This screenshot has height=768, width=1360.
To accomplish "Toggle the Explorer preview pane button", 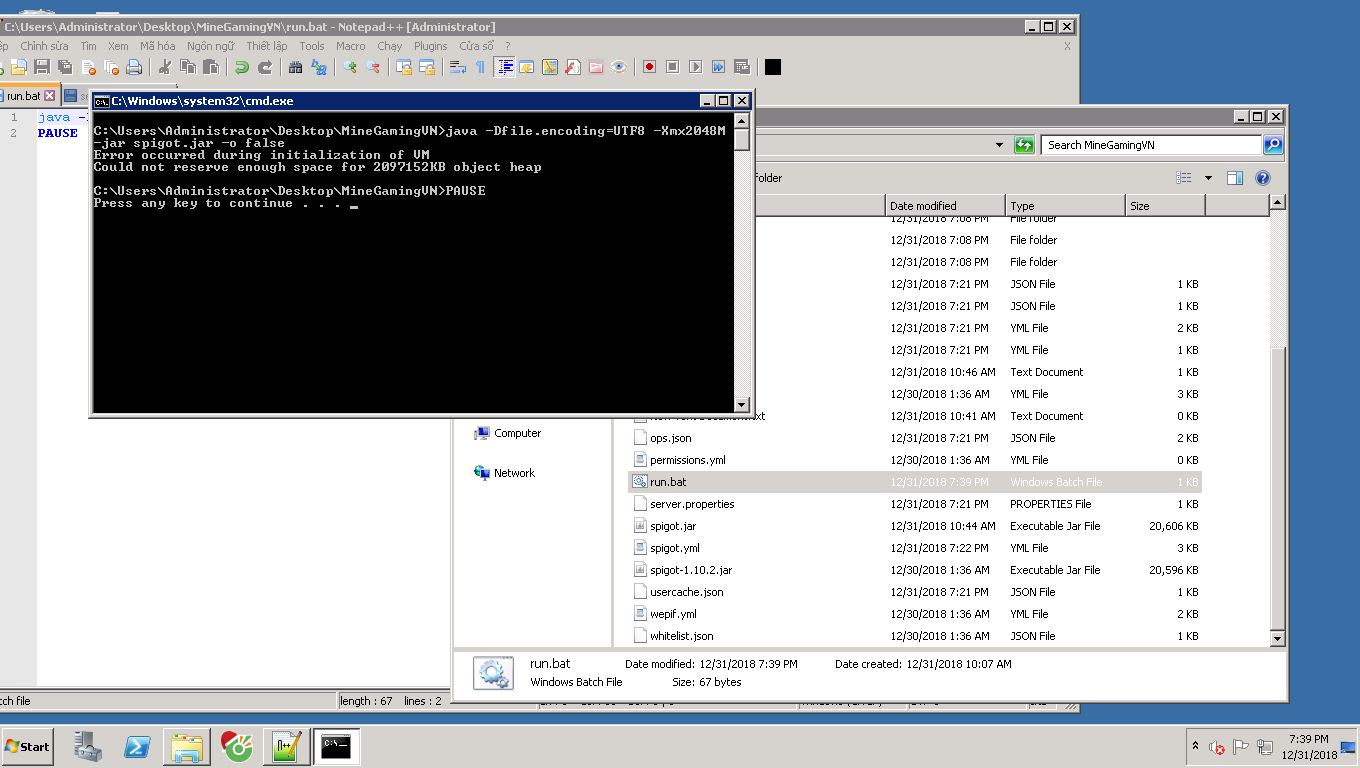I will coord(1235,178).
